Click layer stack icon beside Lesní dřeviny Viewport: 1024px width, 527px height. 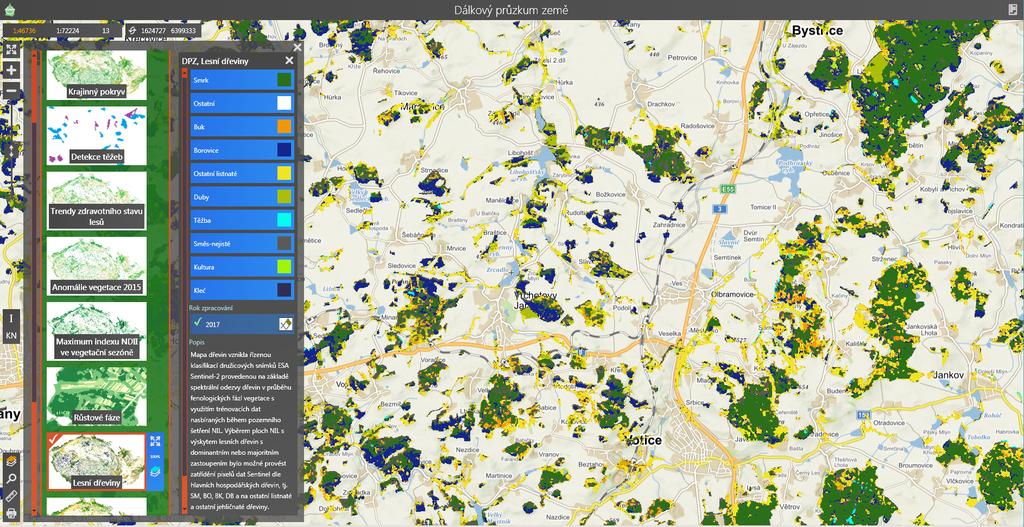tap(155, 472)
